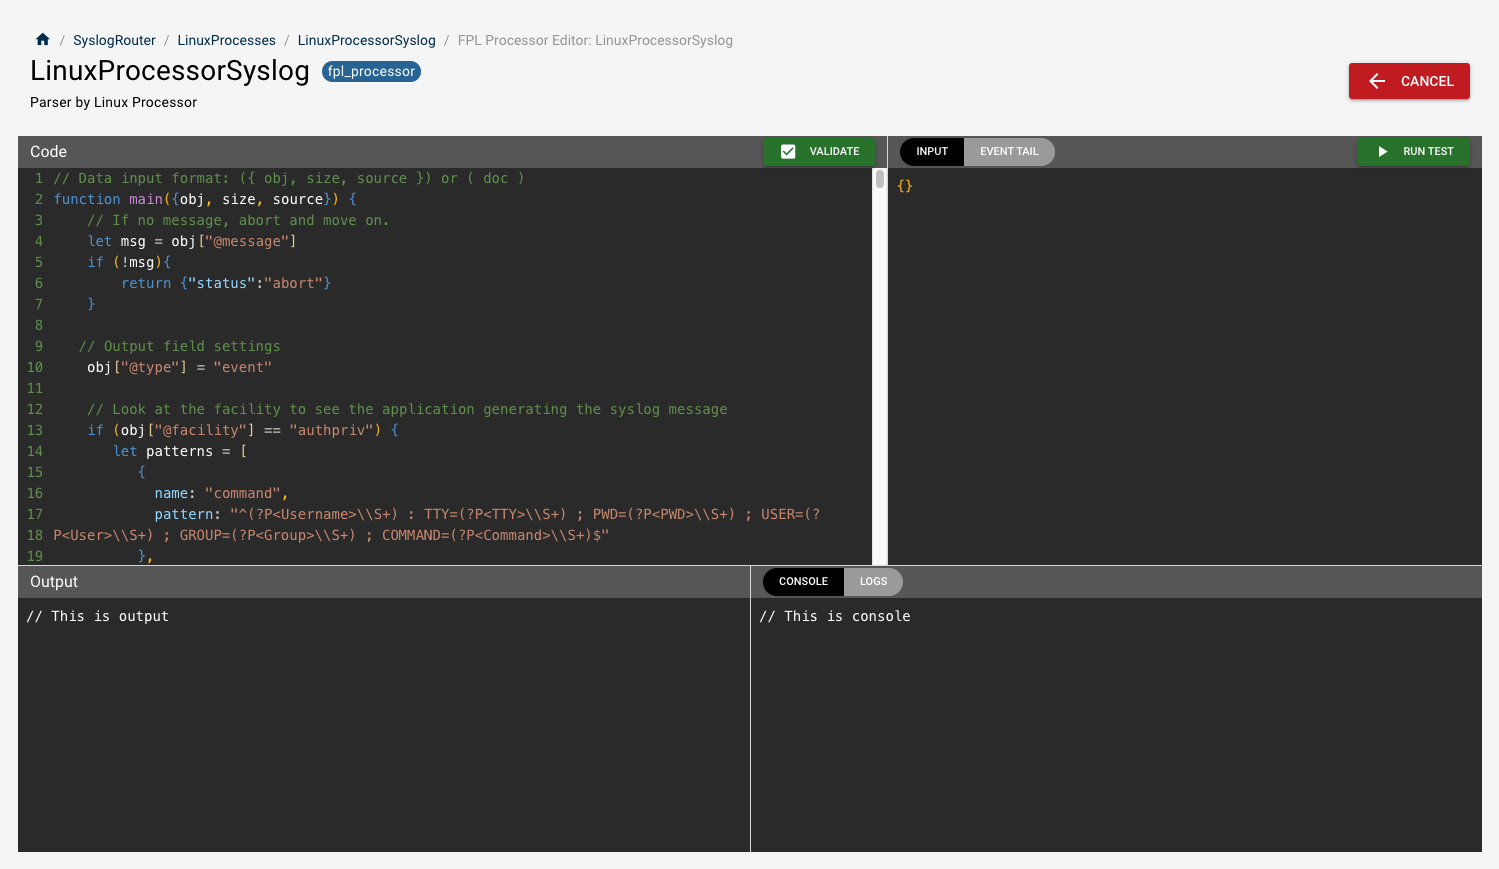
Task: Switch to the INPUT tab
Action: [932, 152]
